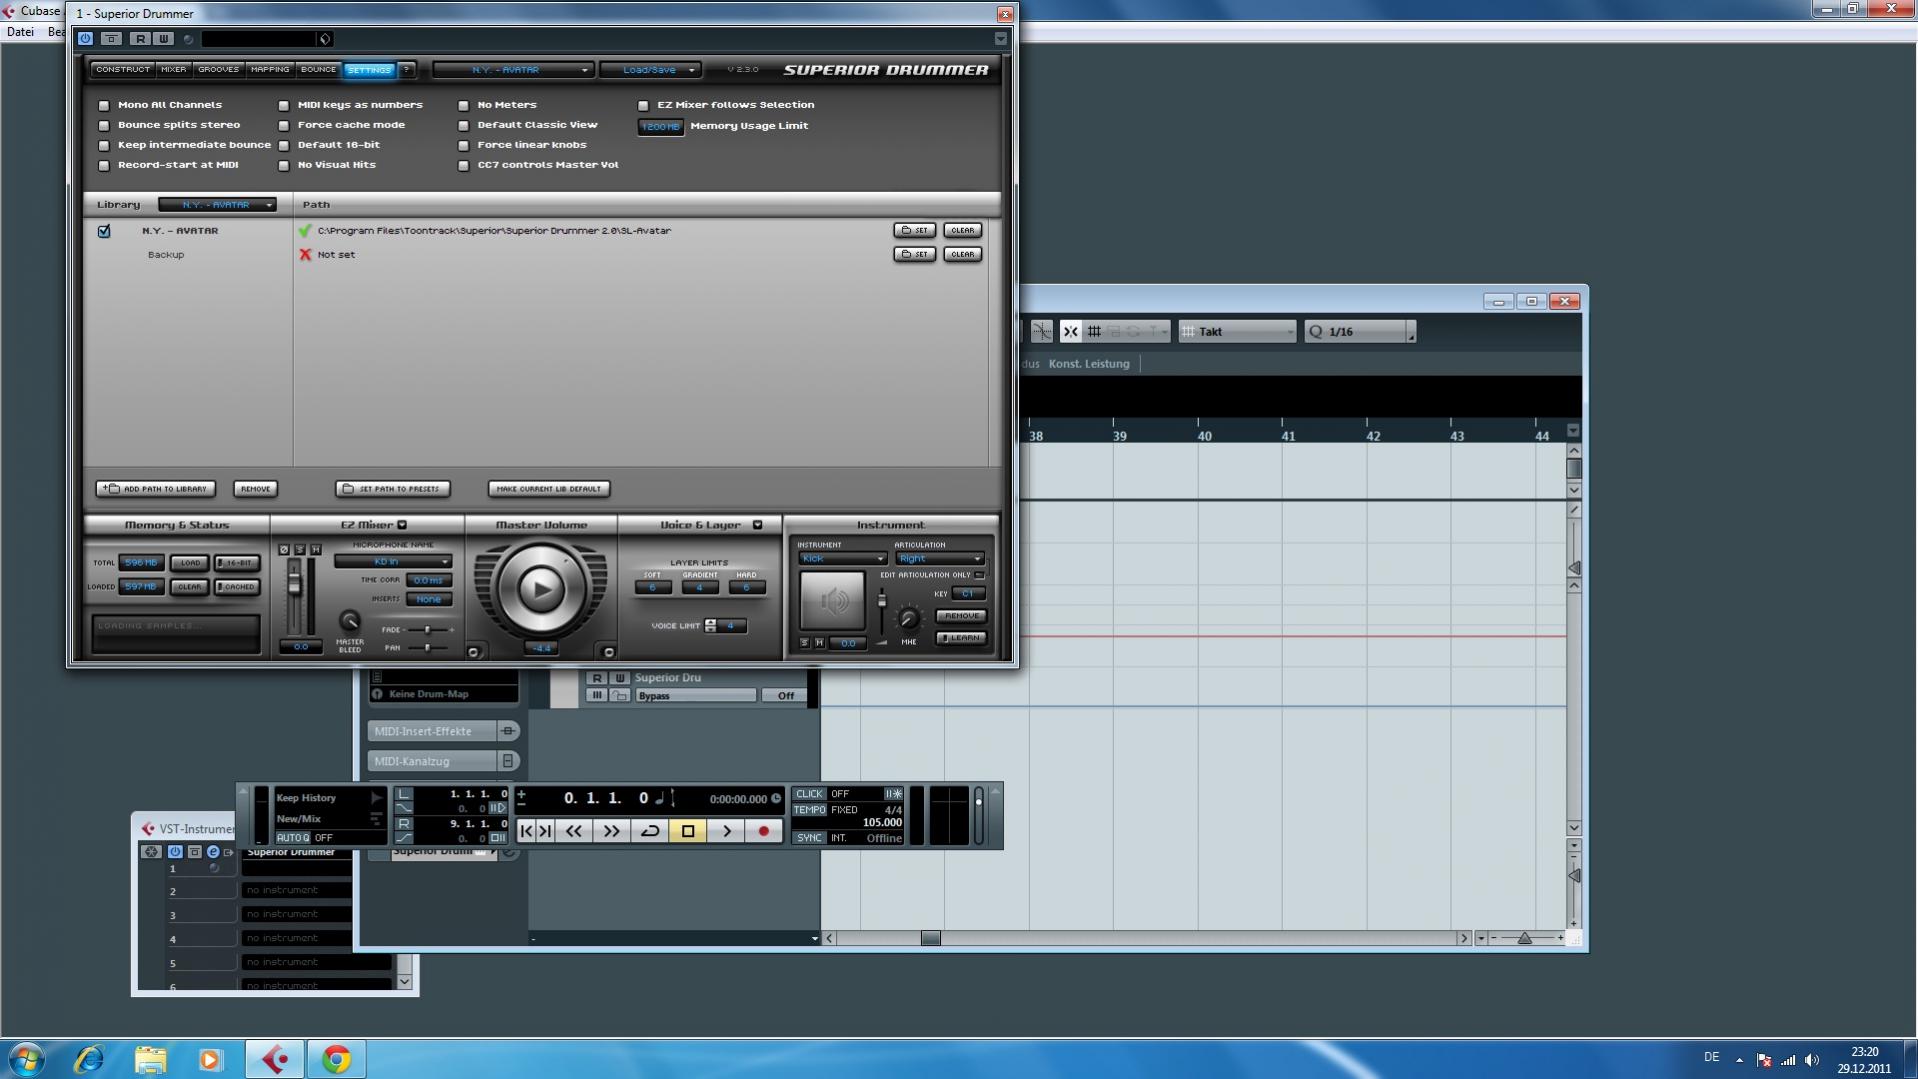The height and width of the screenshot is (1079, 1918).
Task: Go to next marker in transport
Action: pyautogui.click(x=545, y=831)
